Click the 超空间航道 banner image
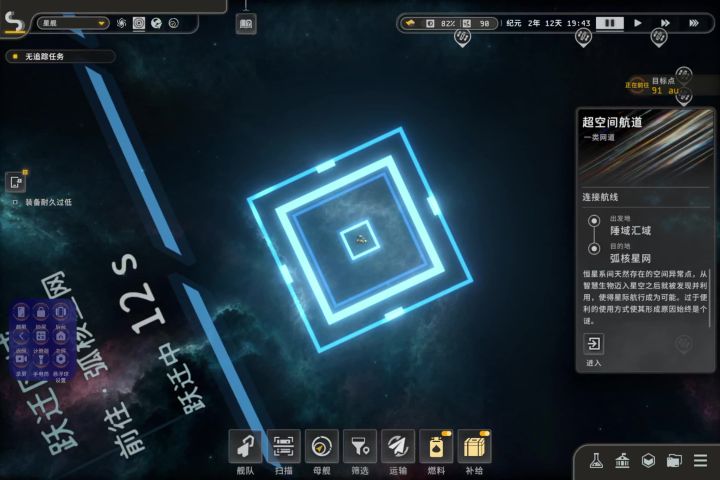The image size is (720, 480). 646,147
